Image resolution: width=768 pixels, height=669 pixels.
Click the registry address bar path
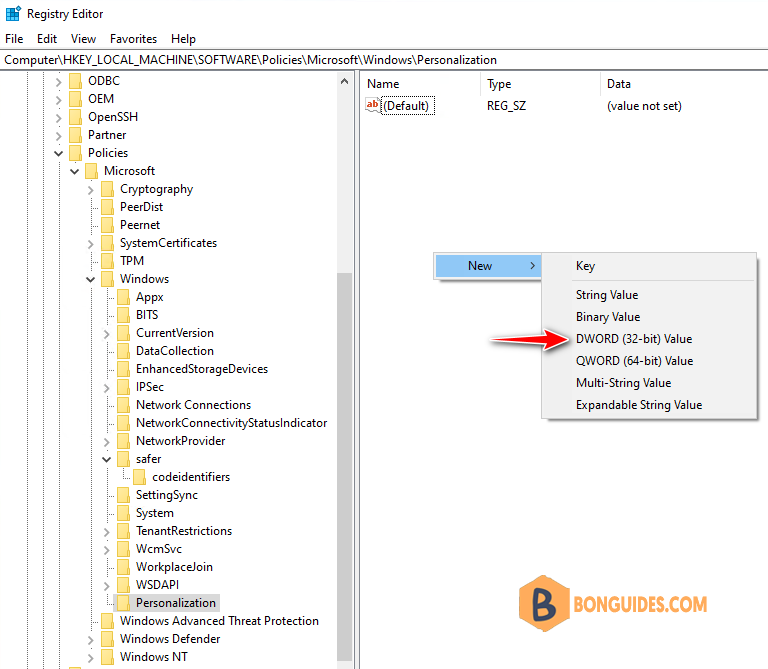click(250, 60)
